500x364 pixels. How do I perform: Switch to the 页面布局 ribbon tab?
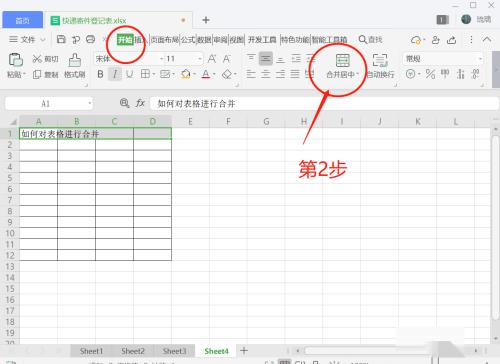(165, 40)
